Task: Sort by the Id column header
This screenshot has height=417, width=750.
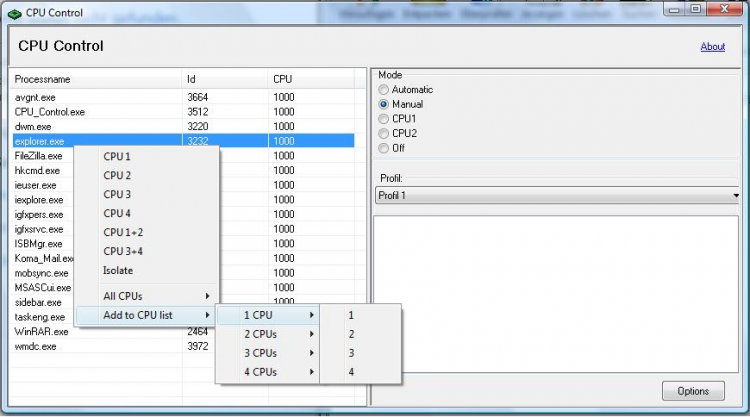Action: (224, 79)
